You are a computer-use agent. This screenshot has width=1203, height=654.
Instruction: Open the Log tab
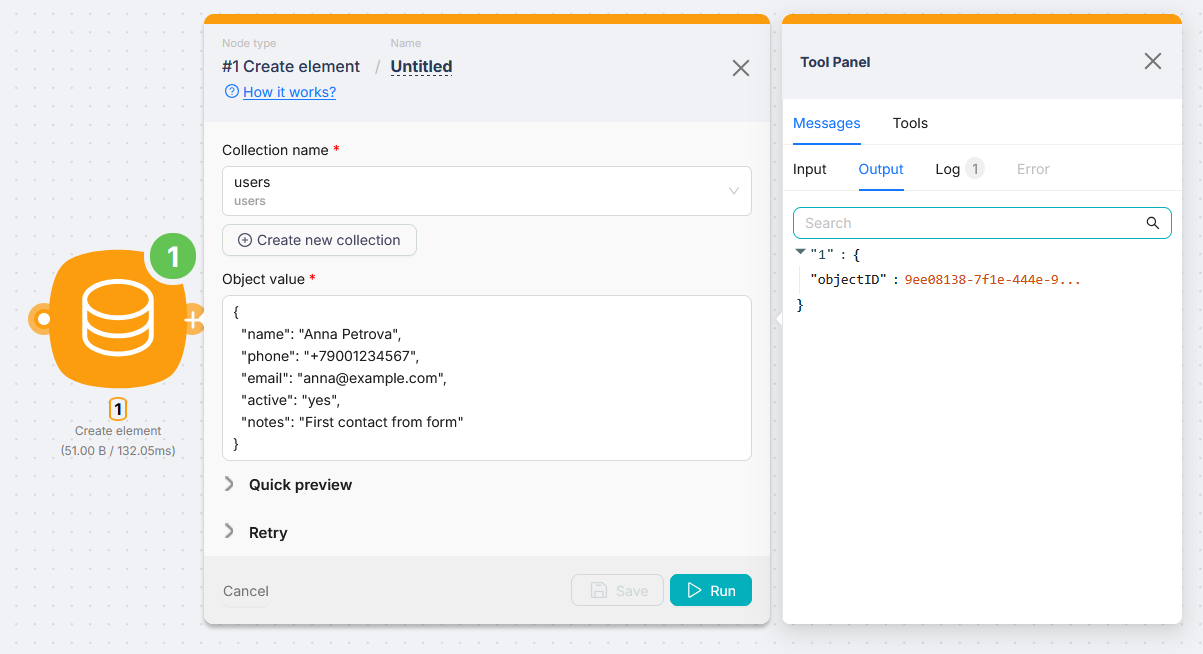(x=947, y=169)
